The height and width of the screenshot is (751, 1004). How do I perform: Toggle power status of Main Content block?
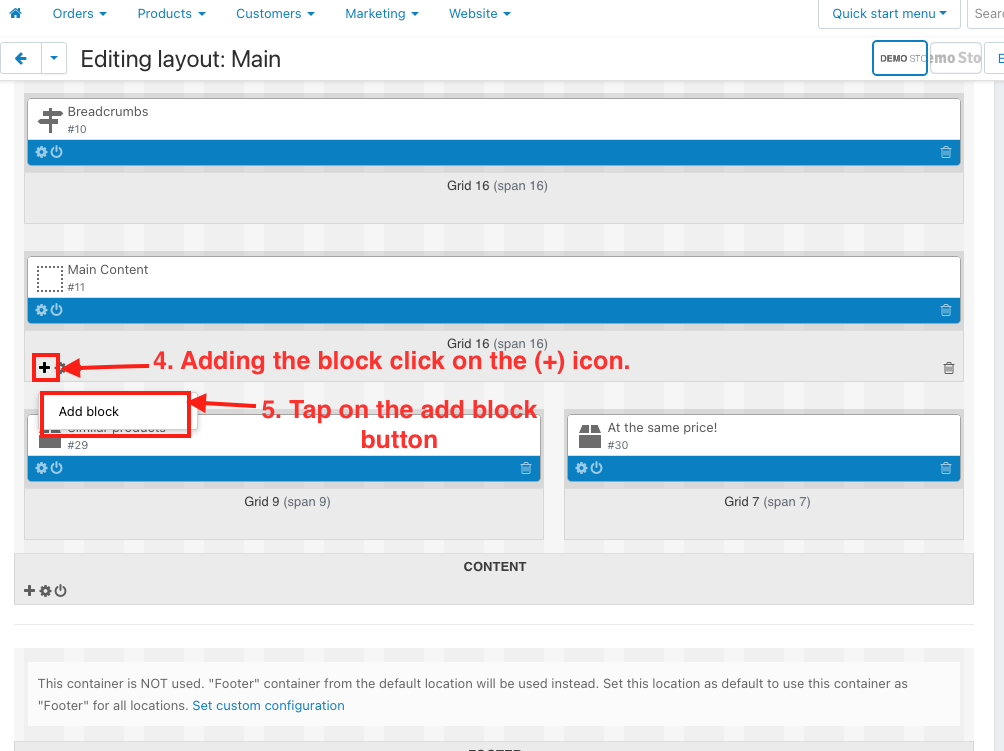57,310
